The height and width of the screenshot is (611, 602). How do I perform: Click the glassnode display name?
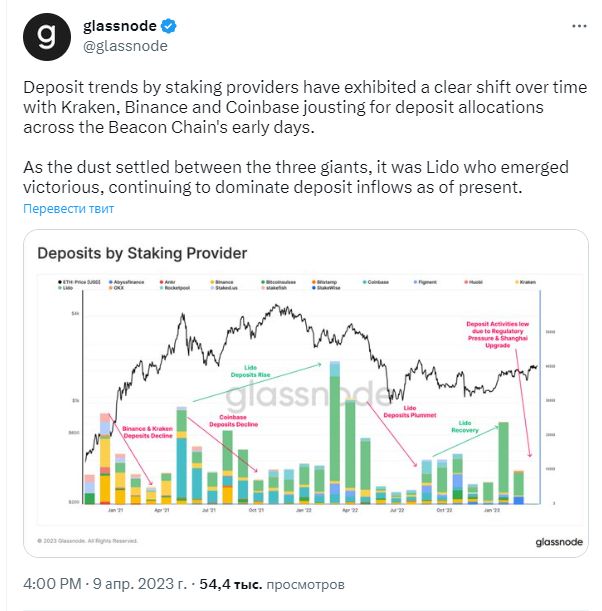[x=120, y=26]
